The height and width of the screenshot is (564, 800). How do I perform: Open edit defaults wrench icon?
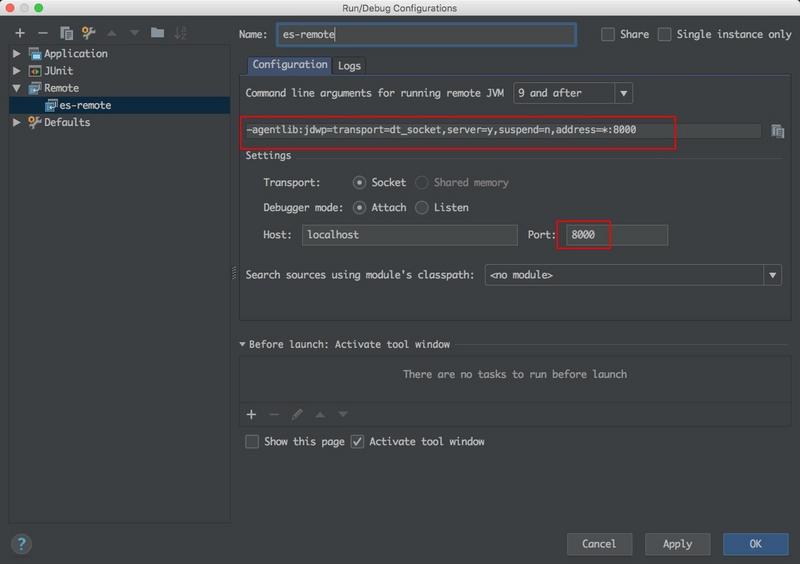pos(89,33)
